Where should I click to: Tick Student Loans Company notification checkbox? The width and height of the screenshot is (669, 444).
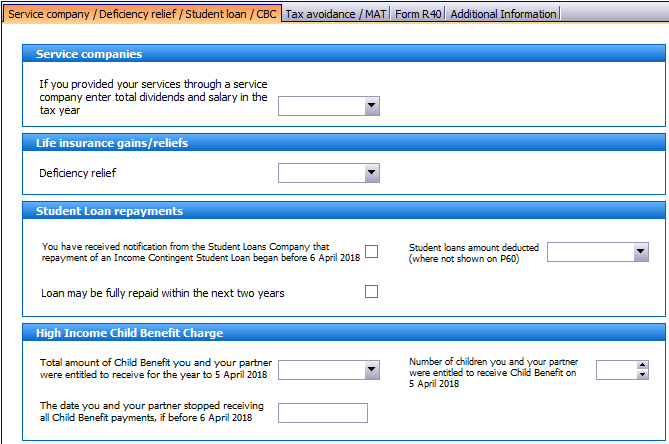pos(372,252)
